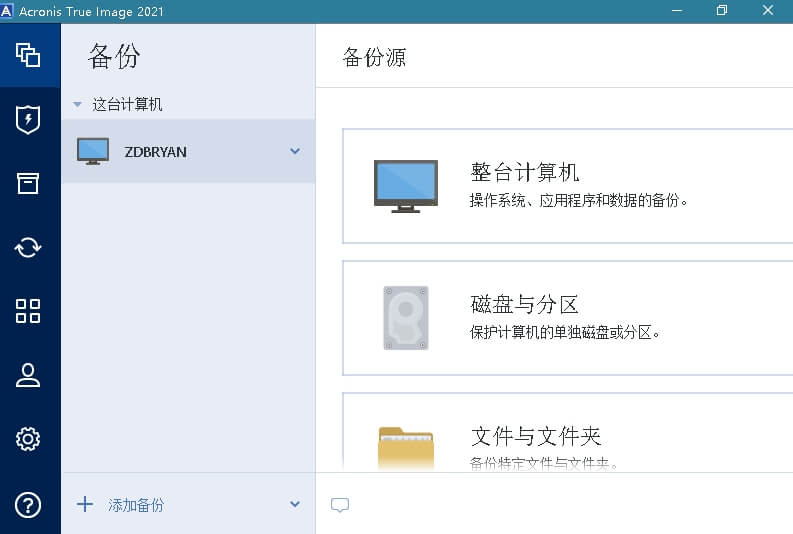Close the Acronis True Image window
Screen dimensions: 793x534
click(x=768, y=11)
